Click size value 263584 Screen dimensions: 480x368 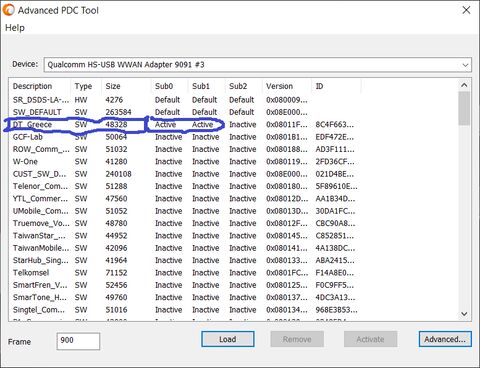(118, 112)
